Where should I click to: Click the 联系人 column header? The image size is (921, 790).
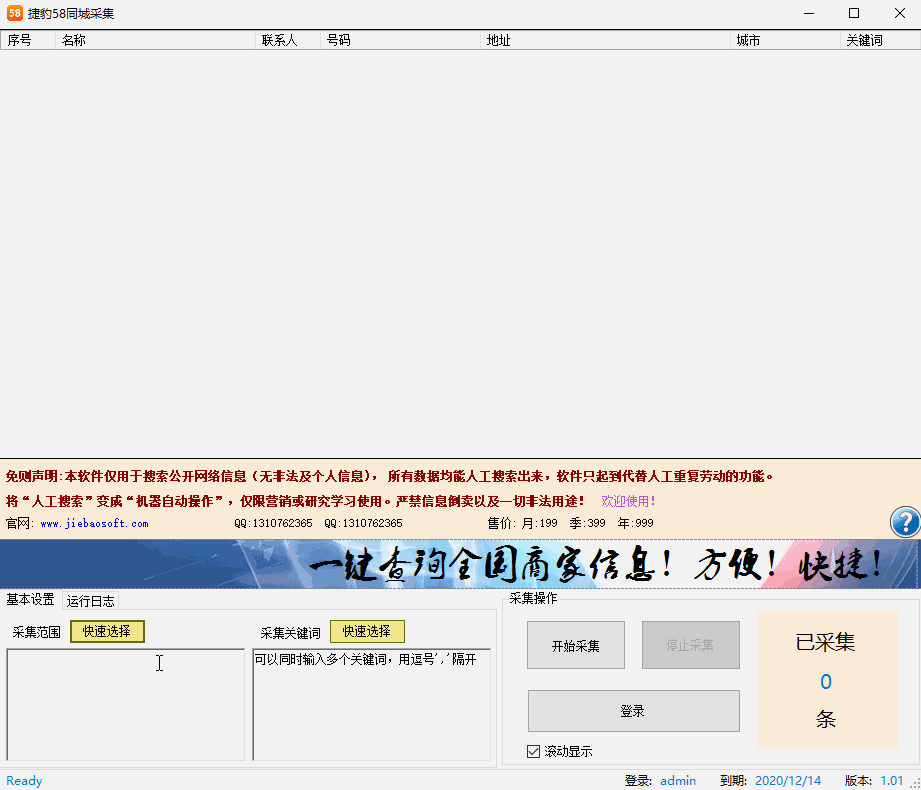tap(288, 40)
